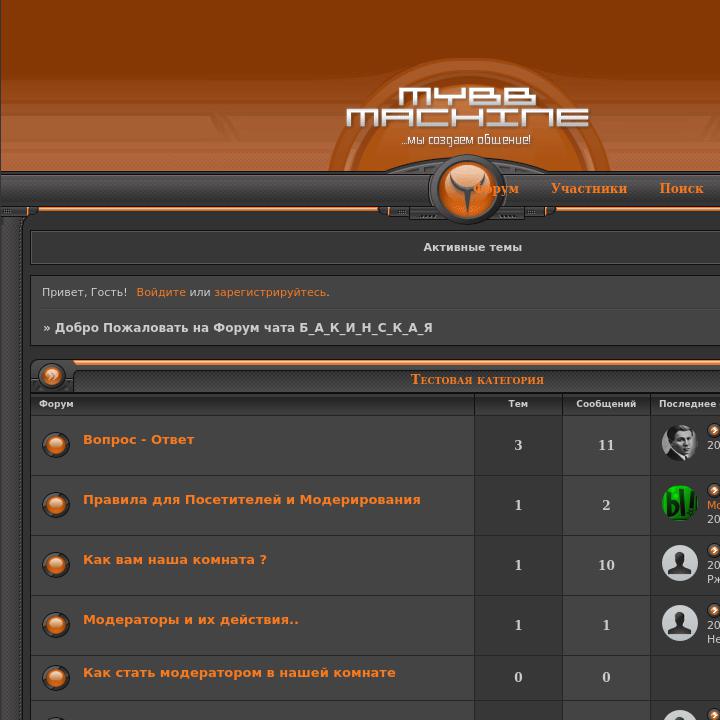The height and width of the screenshot is (720, 720).
Task: Open last-post avatar in Вопрос - Ответ row
Action: [680, 443]
